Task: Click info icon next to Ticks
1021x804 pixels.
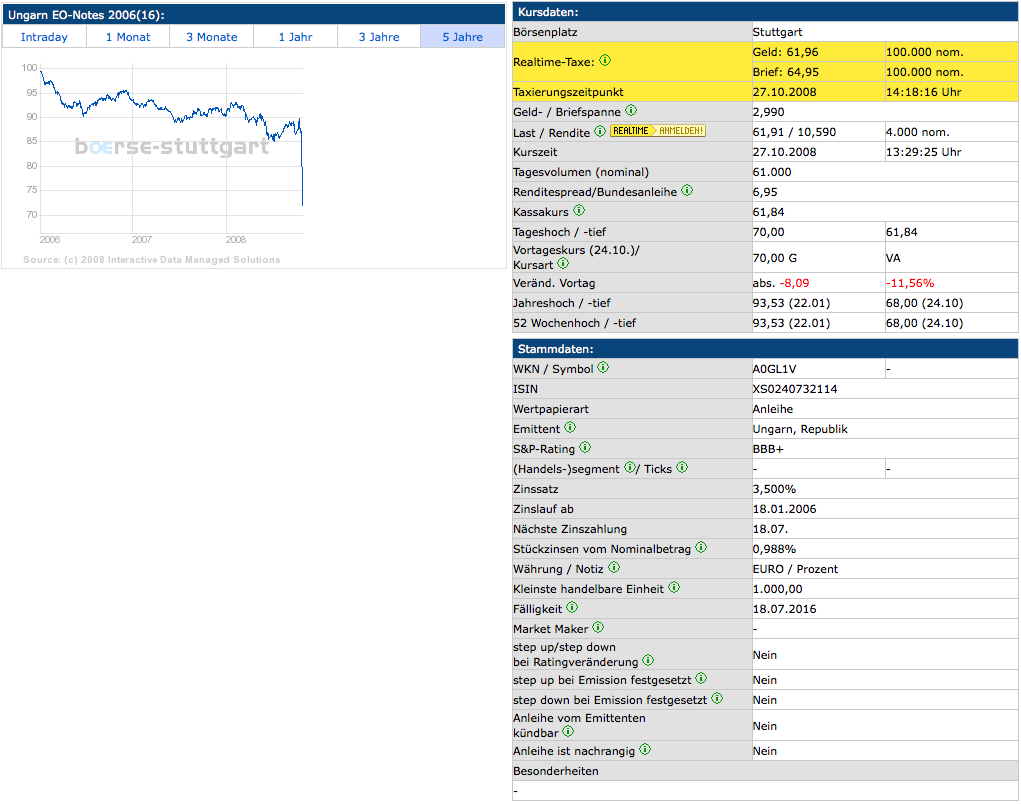Action: (x=682, y=467)
